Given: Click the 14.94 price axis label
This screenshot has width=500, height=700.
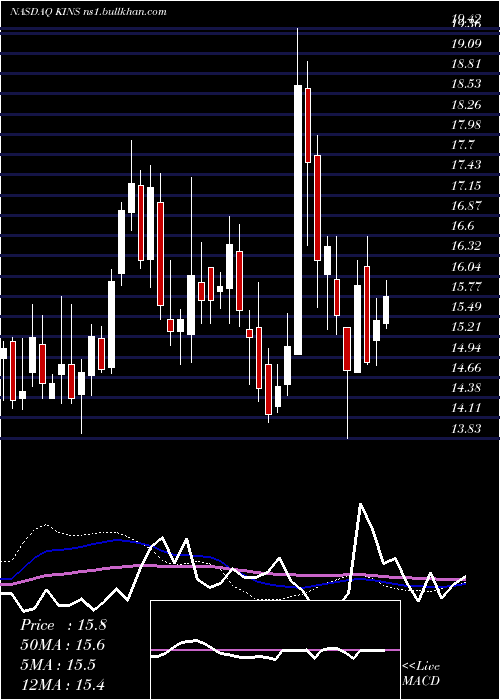Looking at the screenshot, I should point(466,347).
